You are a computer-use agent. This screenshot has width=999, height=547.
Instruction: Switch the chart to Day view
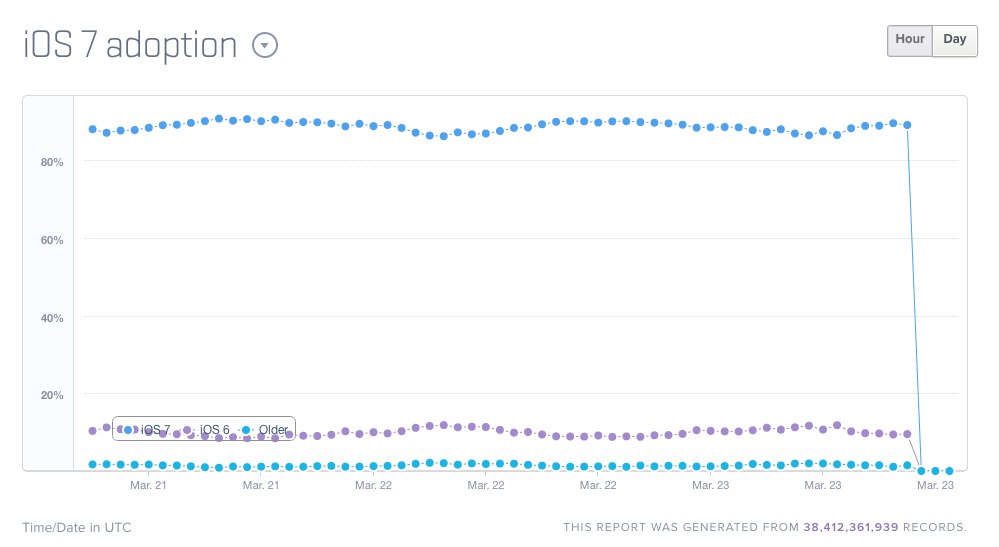tap(955, 40)
